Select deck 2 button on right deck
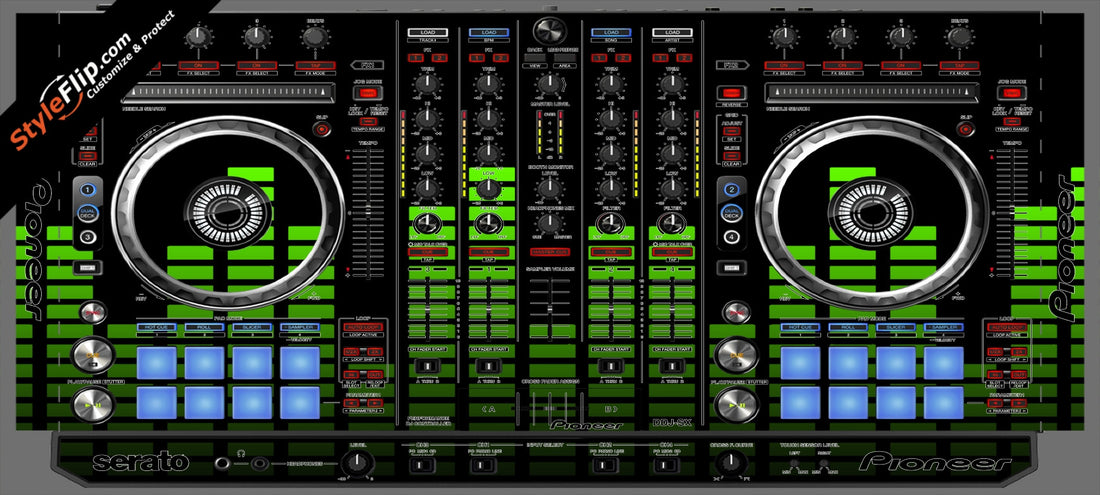This screenshot has width=1100, height=495. [x=731, y=189]
